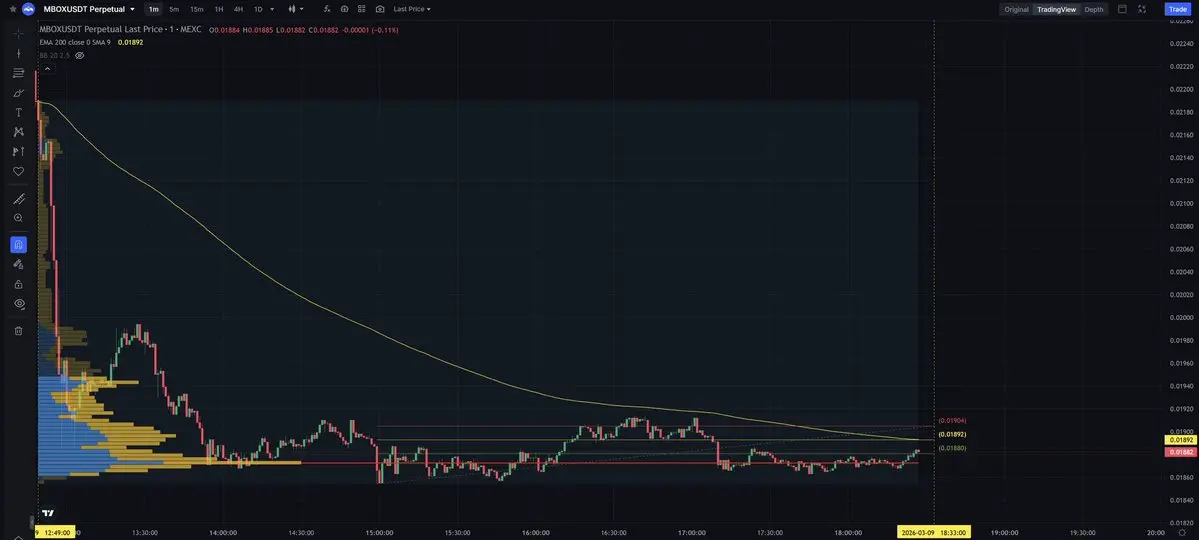The image size is (1199, 540).
Task: Click the 2026-03-09 18:33:00 time label
Action: coord(934,532)
